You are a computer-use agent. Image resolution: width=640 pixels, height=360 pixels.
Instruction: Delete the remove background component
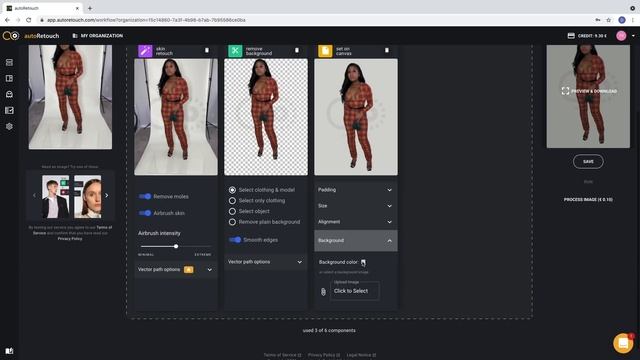[297, 50]
